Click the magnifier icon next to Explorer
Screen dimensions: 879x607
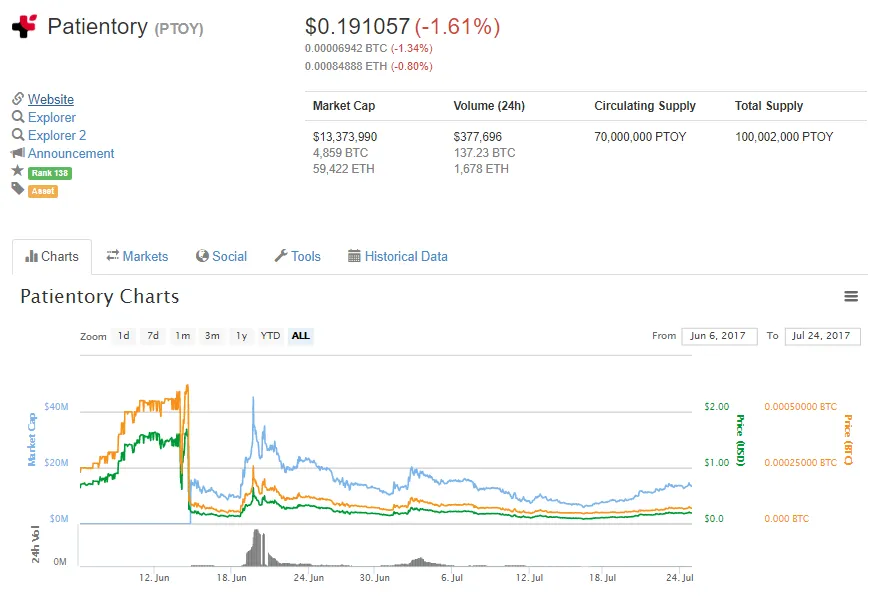tap(18, 117)
